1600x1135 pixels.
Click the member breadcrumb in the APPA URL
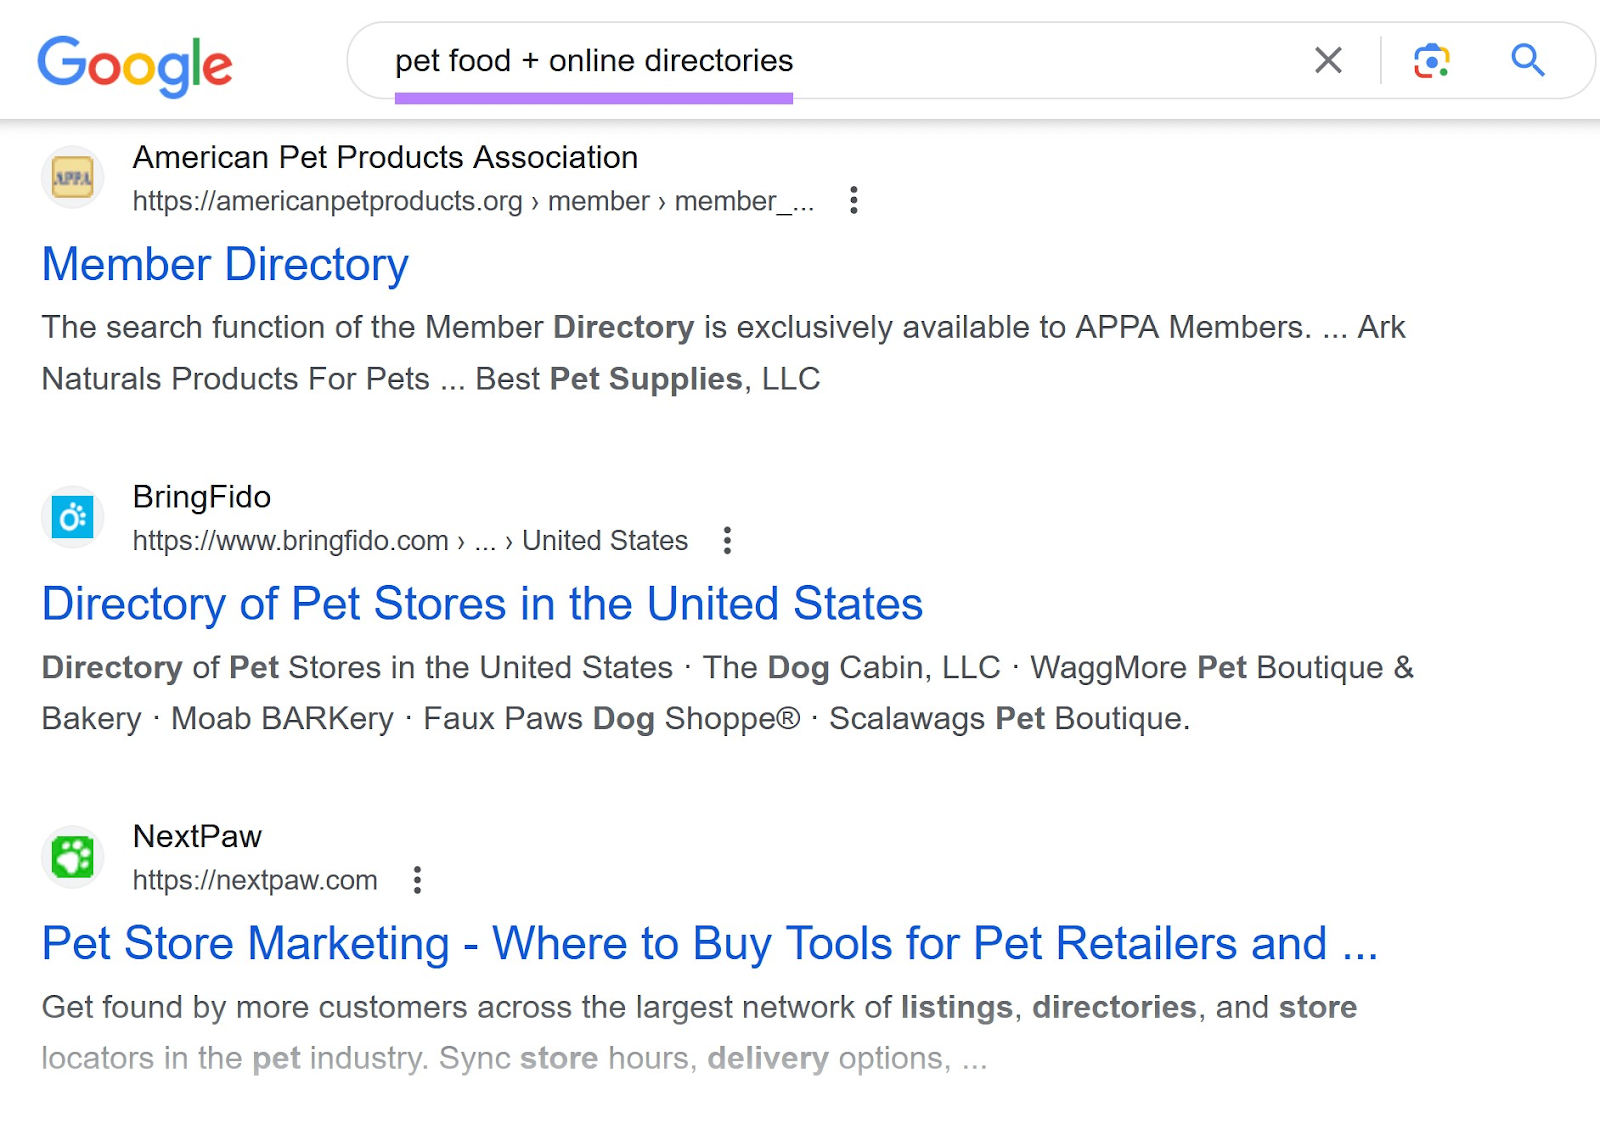click(598, 200)
